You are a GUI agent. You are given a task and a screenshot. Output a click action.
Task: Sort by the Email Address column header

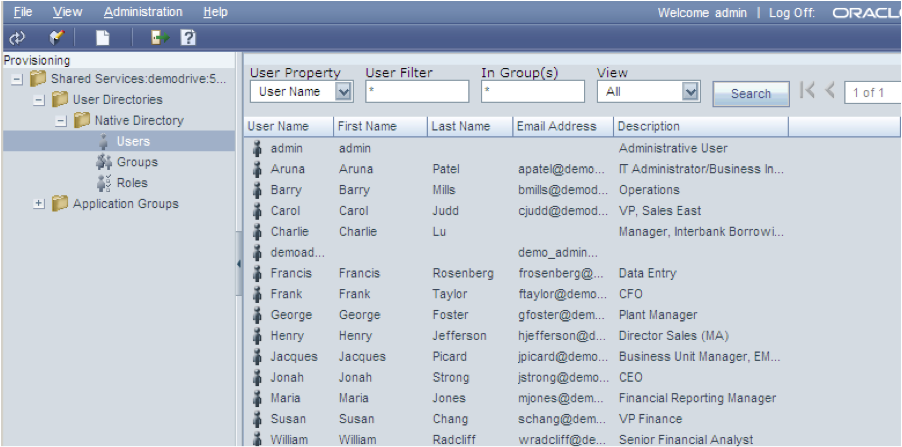click(x=557, y=126)
